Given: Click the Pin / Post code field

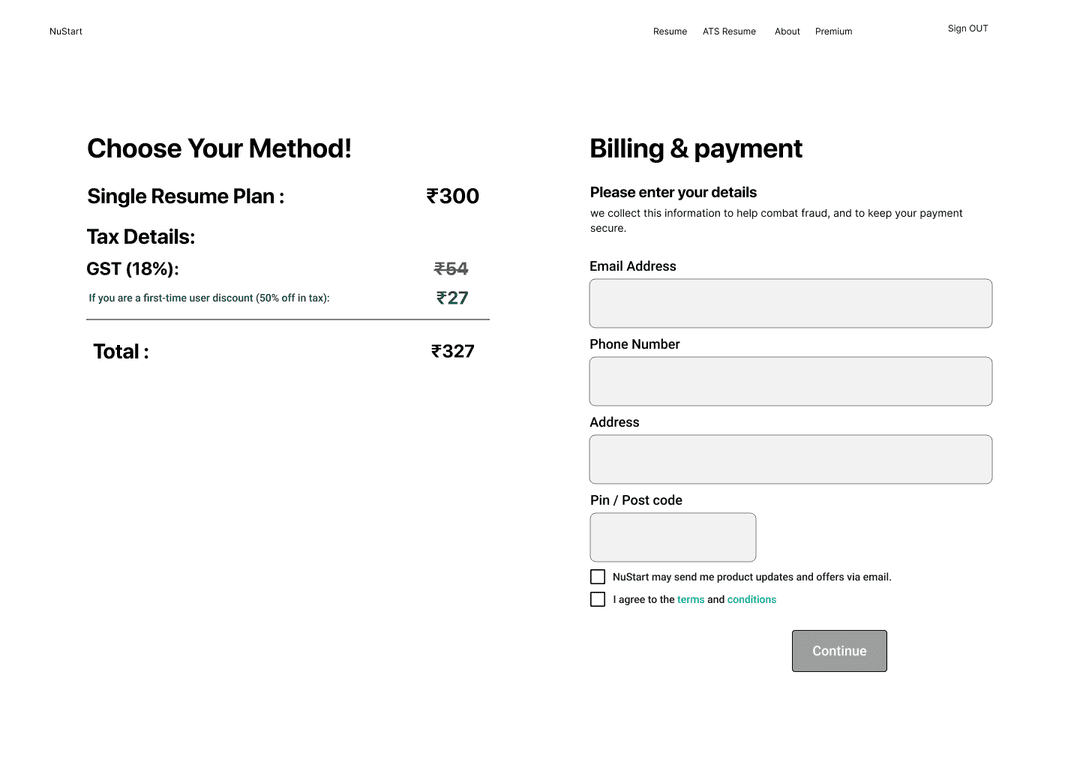Looking at the screenshot, I should click(x=673, y=537).
